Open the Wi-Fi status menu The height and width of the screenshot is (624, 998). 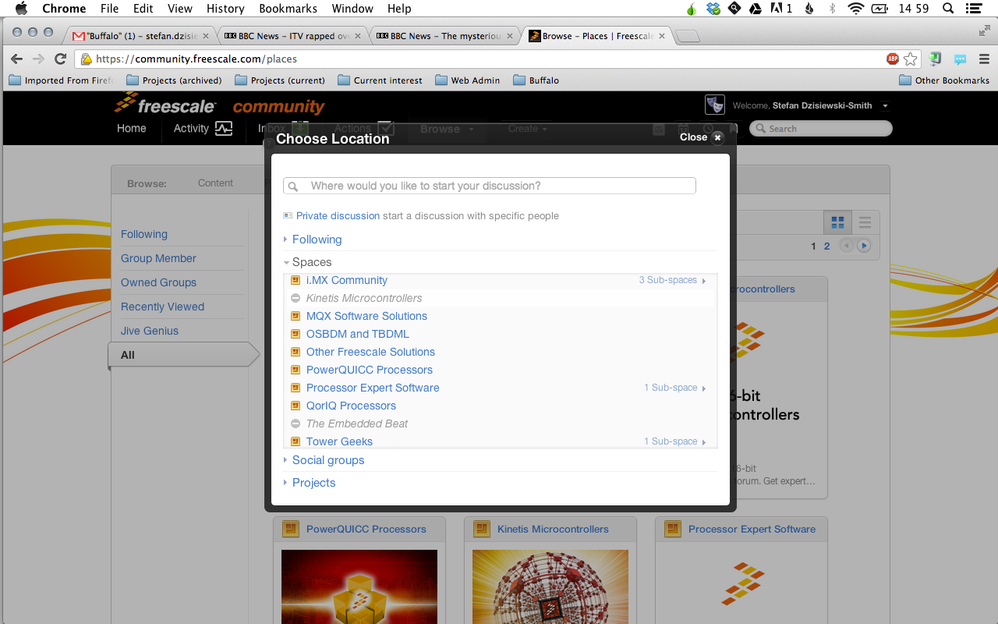pos(855,8)
